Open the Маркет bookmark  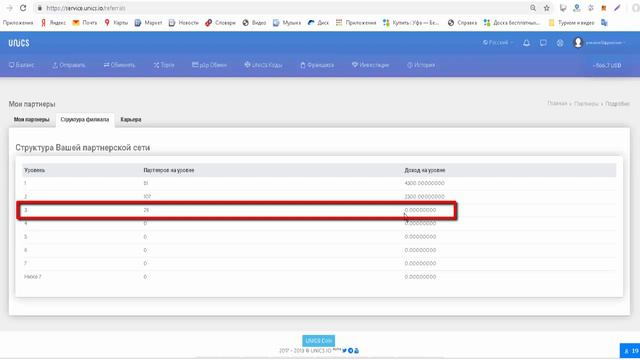149,23
